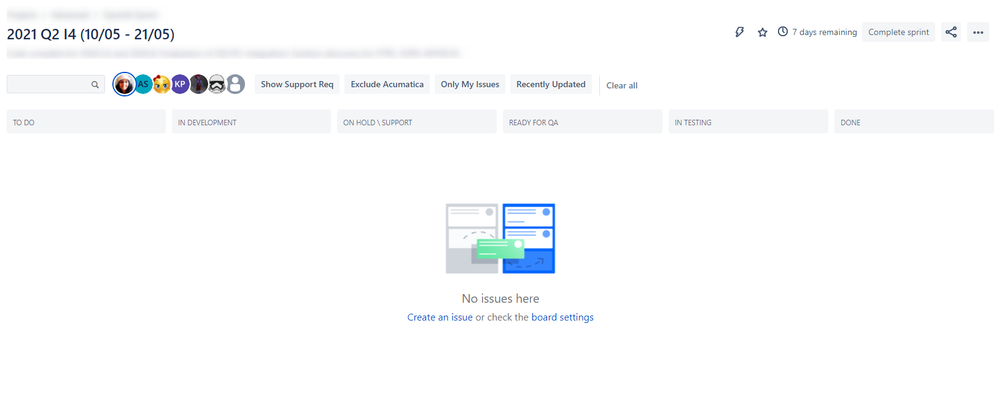
Task: Click Clear all filters
Action: 622,85
